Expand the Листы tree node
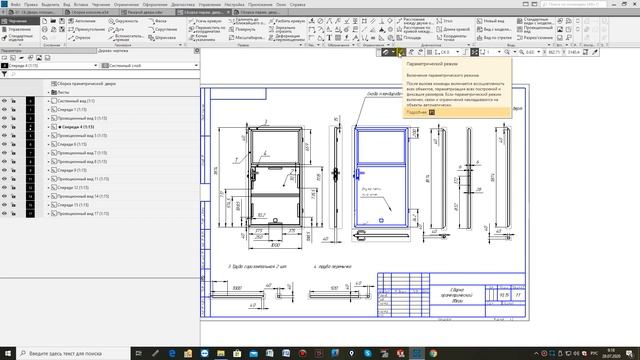Image resolution: width=640 pixels, height=360 pixels. click(x=49, y=93)
